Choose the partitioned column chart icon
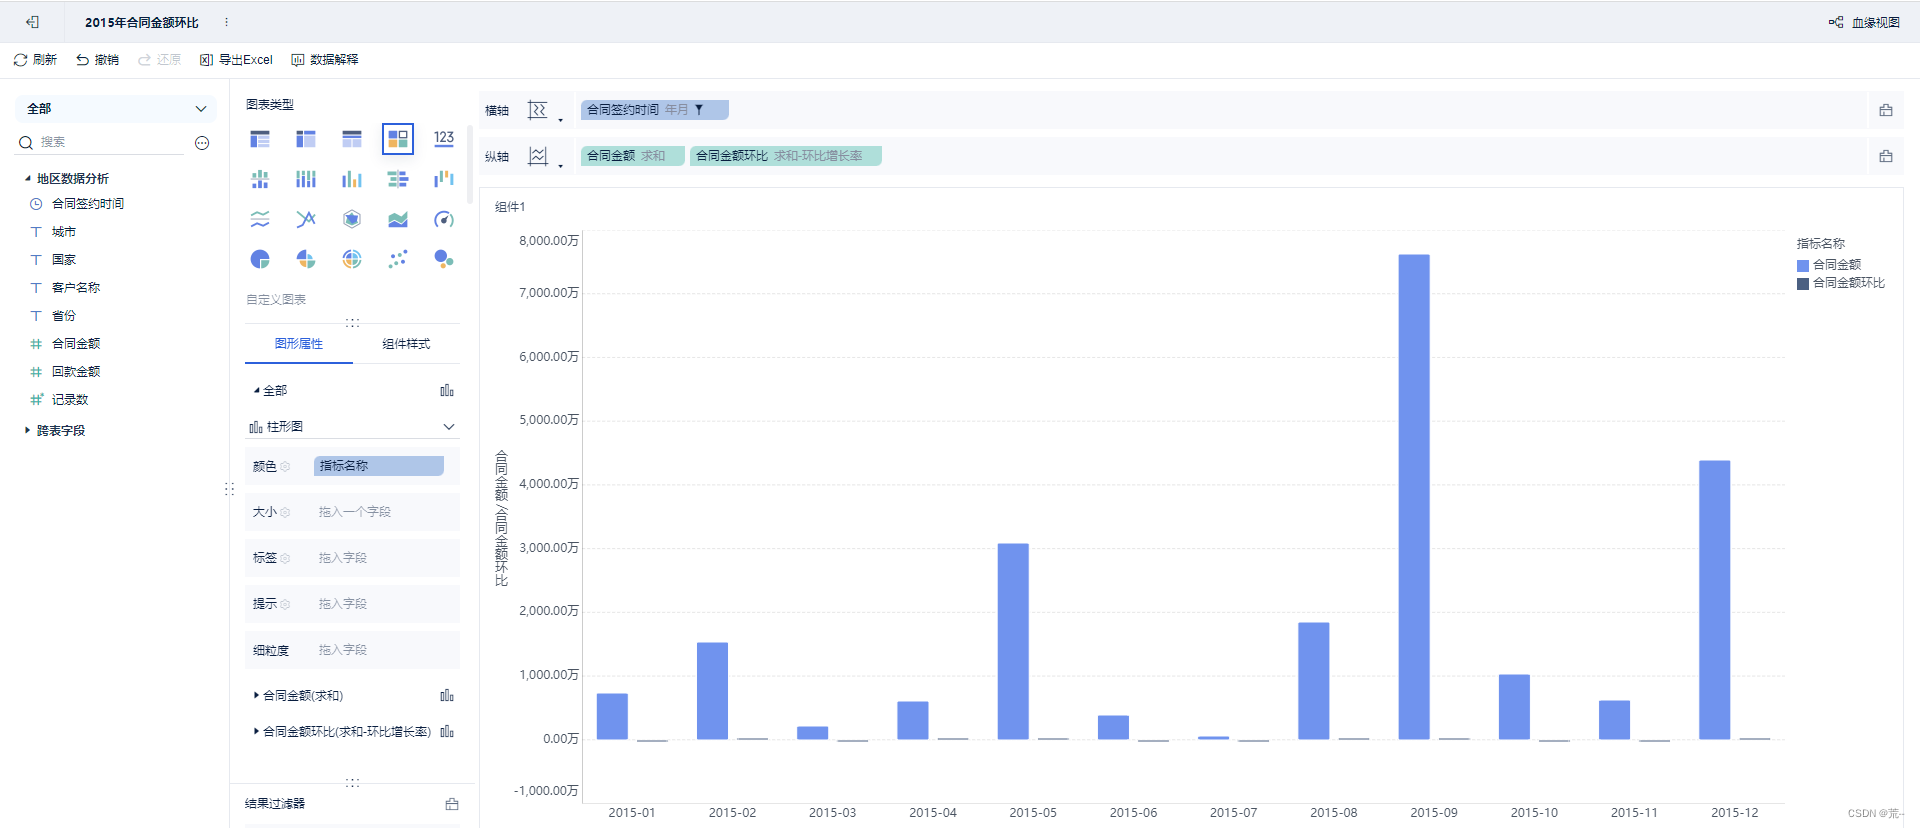 click(x=260, y=179)
